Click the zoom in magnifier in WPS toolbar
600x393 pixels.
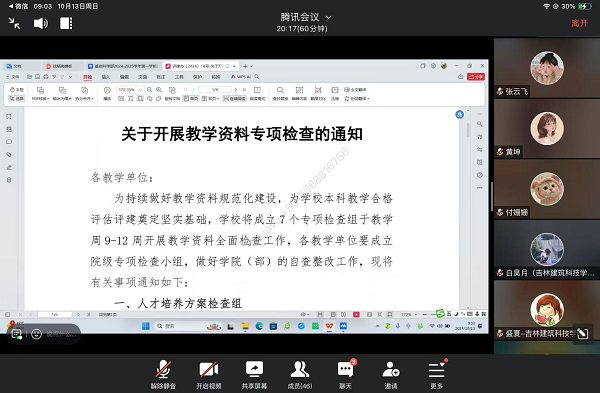coord(159,90)
